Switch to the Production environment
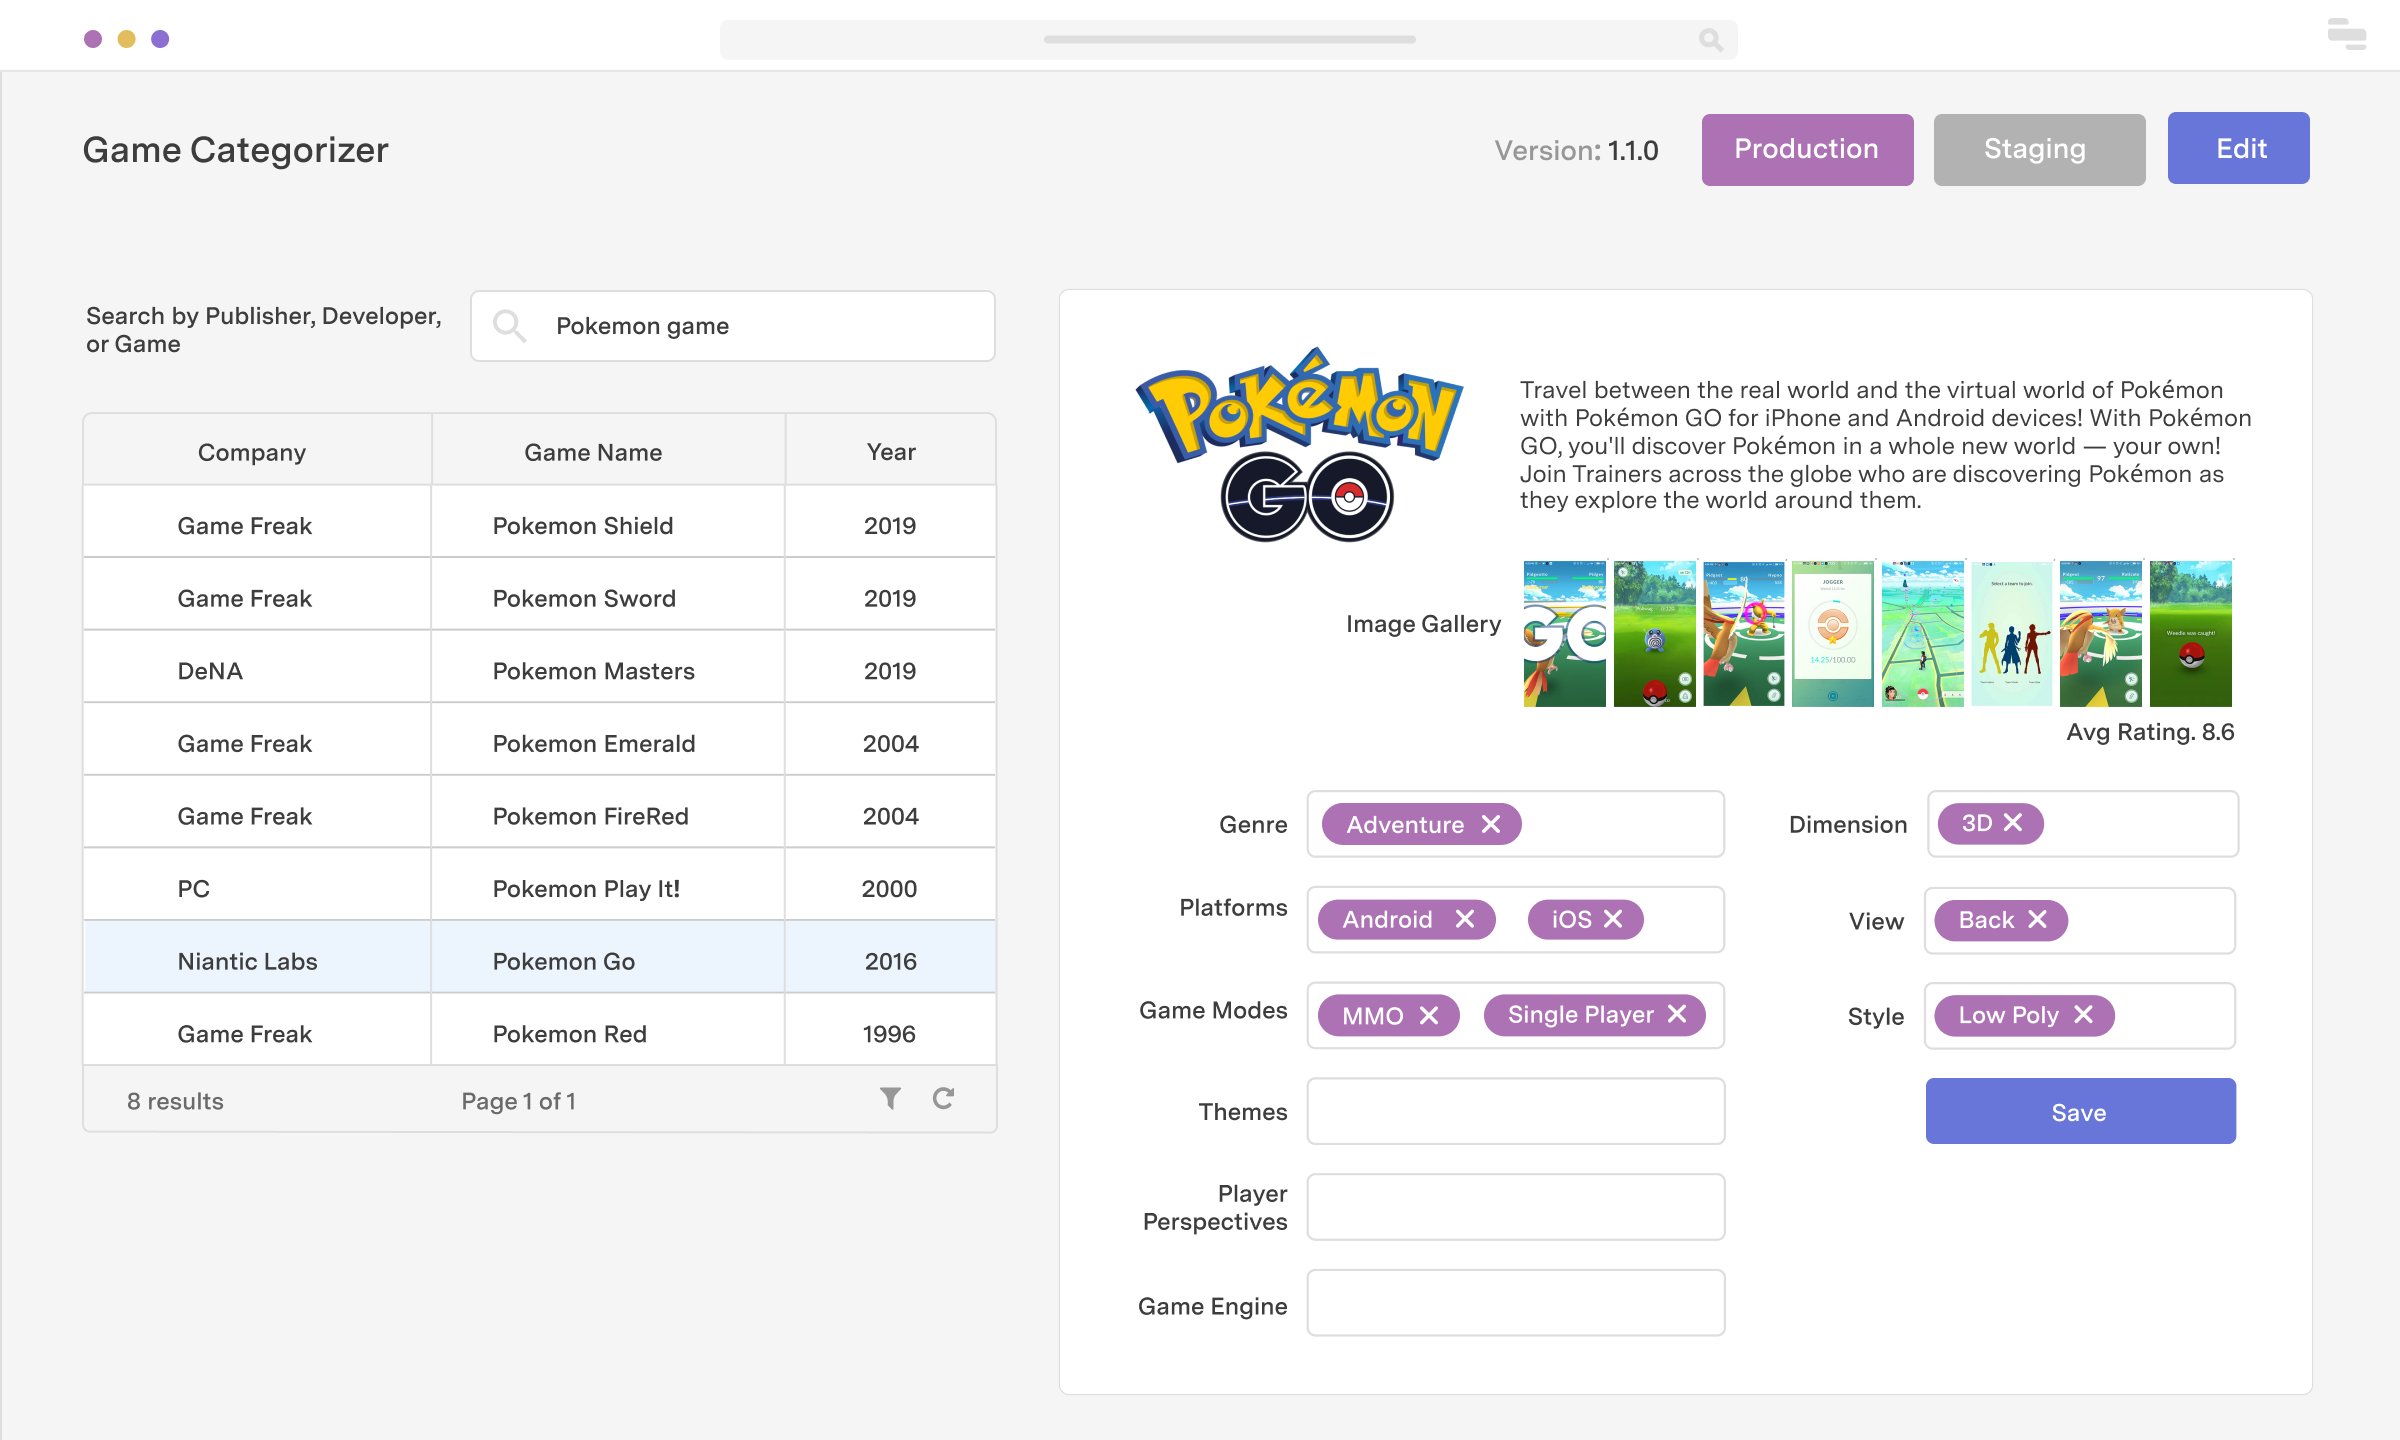This screenshot has height=1440, width=2400. click(x=1805, y=149)
